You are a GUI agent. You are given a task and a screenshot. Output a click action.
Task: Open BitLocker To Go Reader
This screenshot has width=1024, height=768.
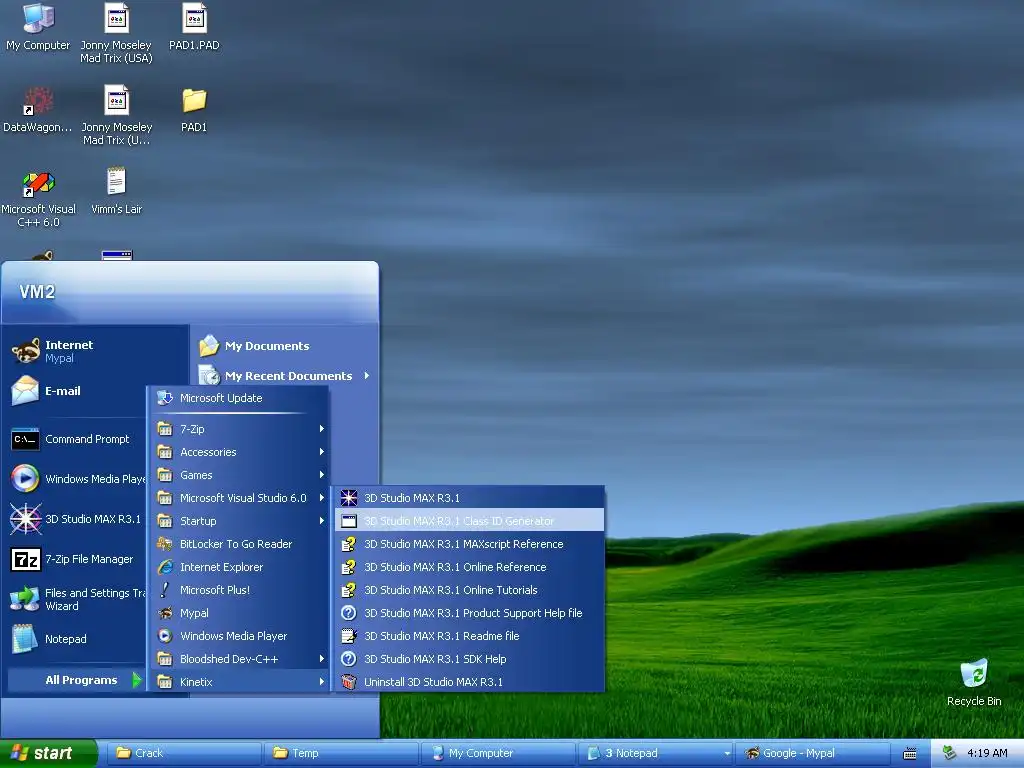[239, 544]
